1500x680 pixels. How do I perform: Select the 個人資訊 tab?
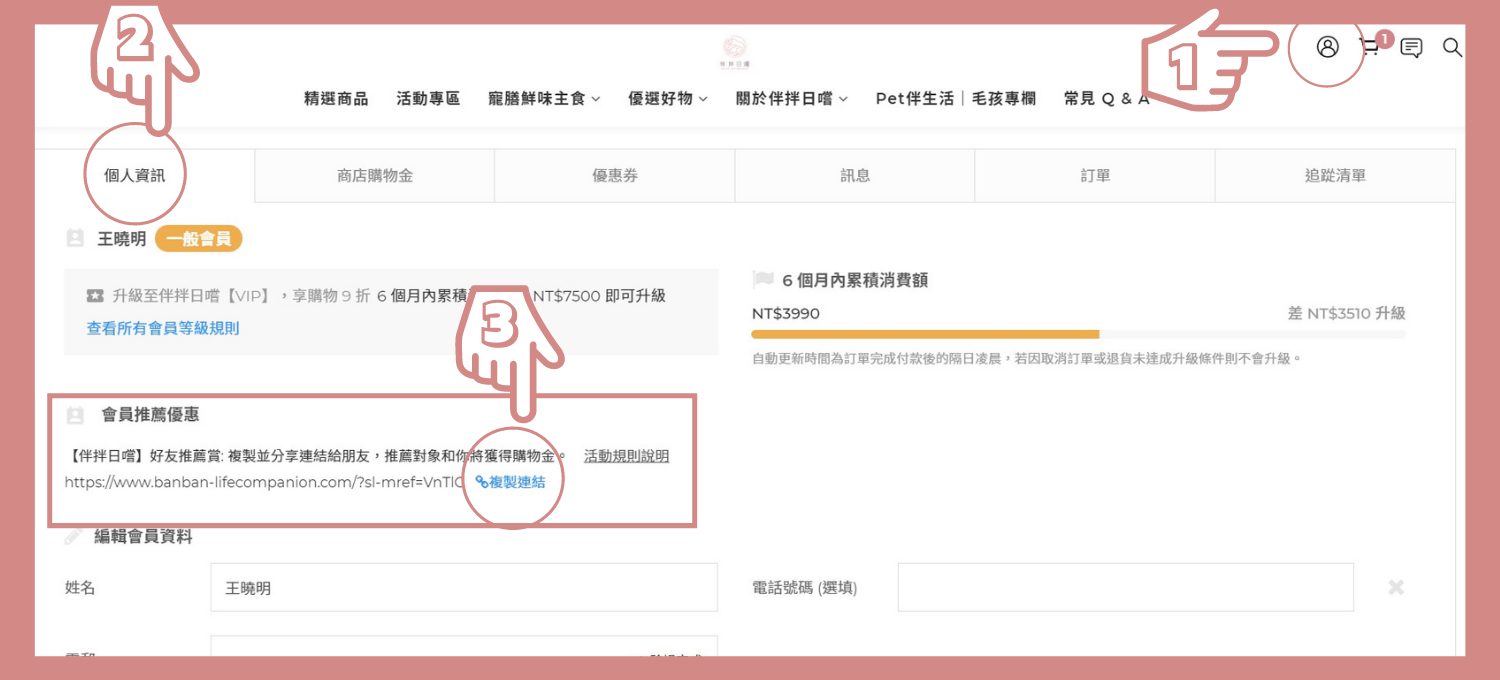pyautogui.click(x=135, y=176)
